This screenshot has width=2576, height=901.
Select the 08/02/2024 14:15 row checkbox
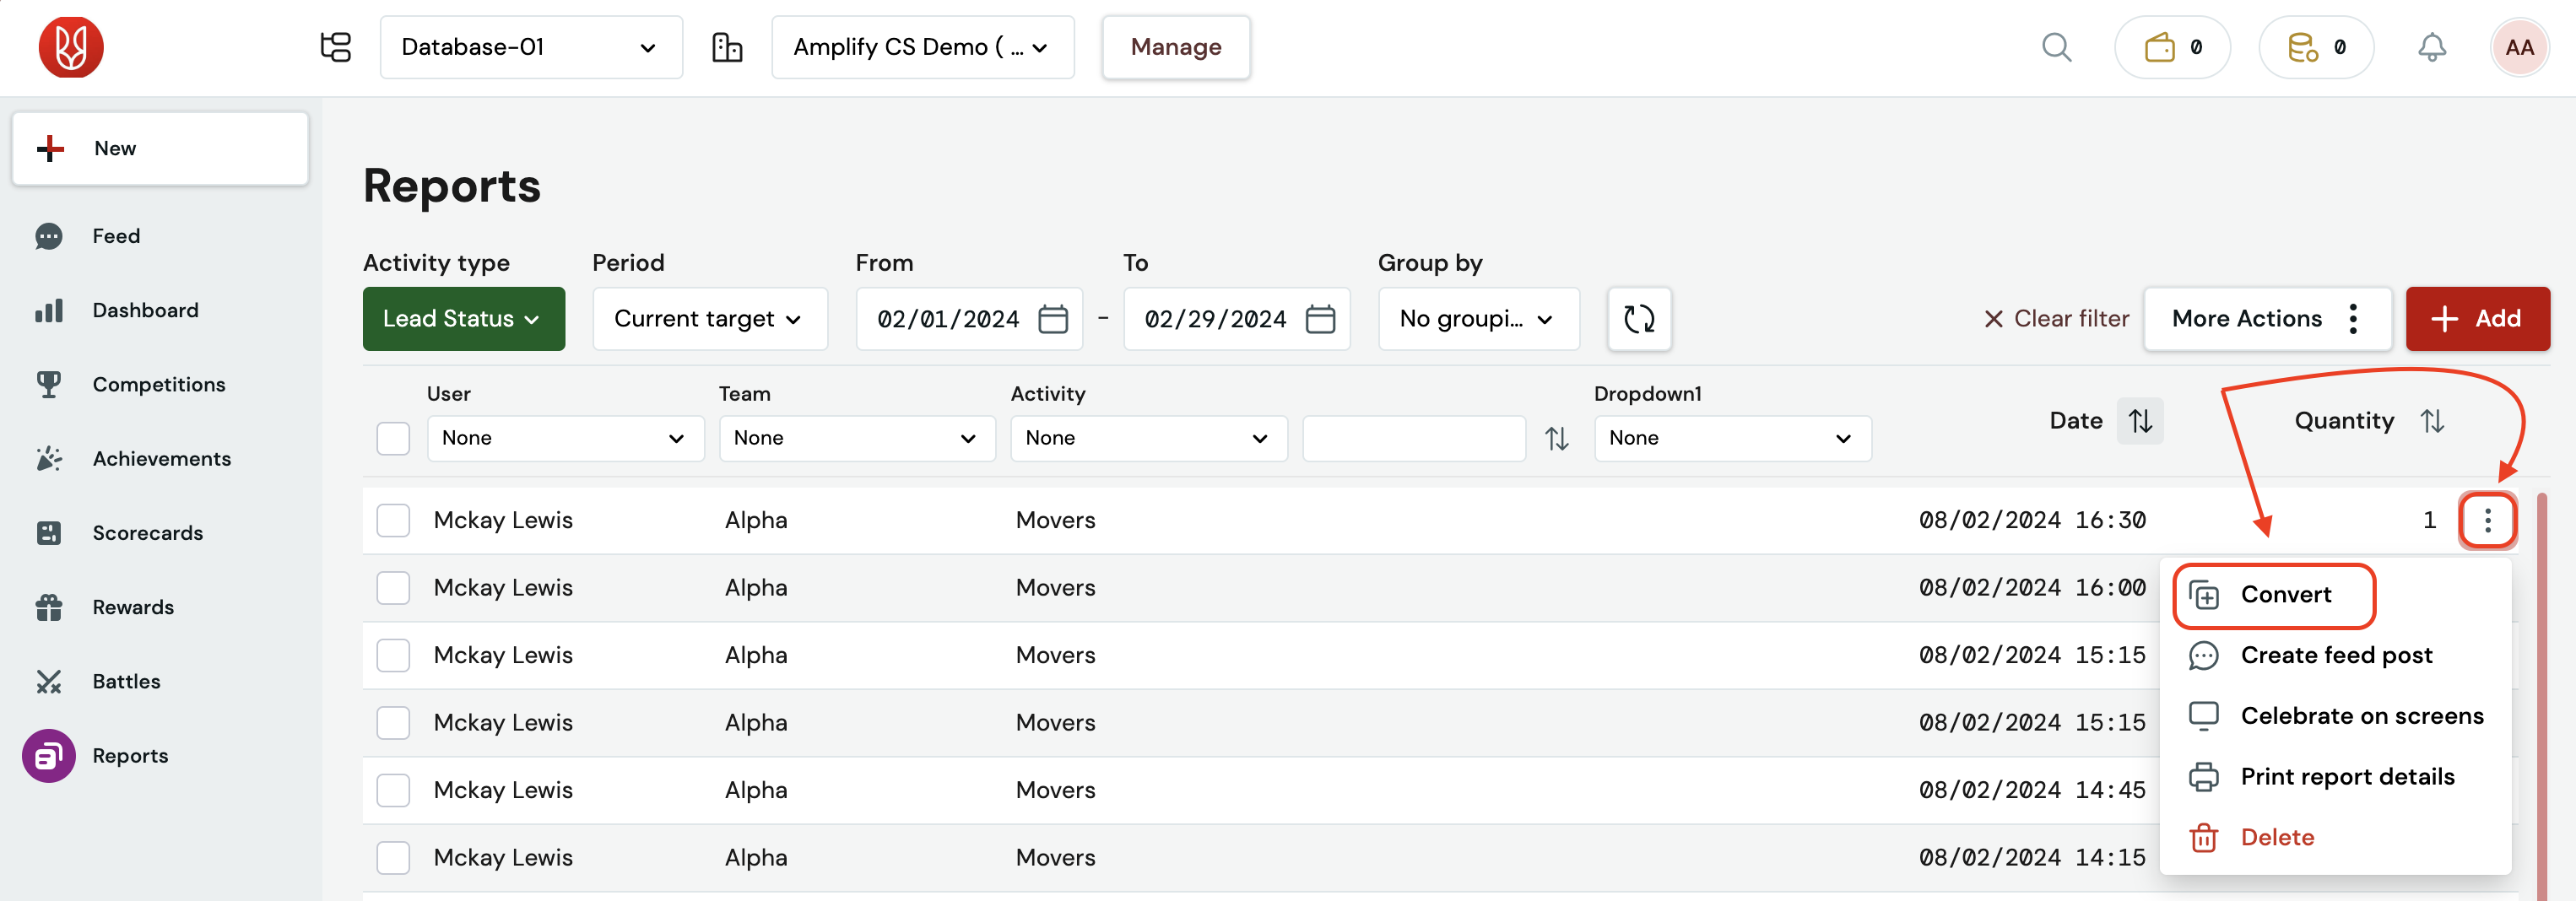[x=393, y=858]
